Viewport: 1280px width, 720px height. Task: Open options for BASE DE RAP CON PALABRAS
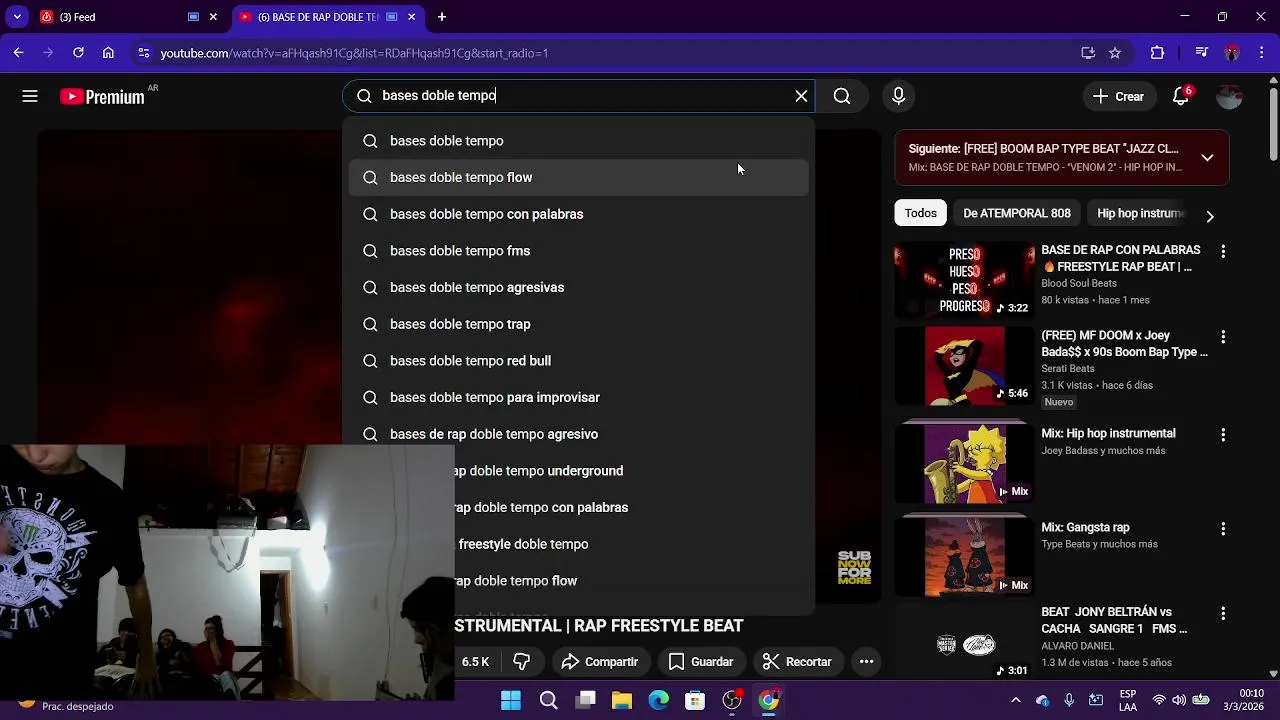[x=1222, y=252]
